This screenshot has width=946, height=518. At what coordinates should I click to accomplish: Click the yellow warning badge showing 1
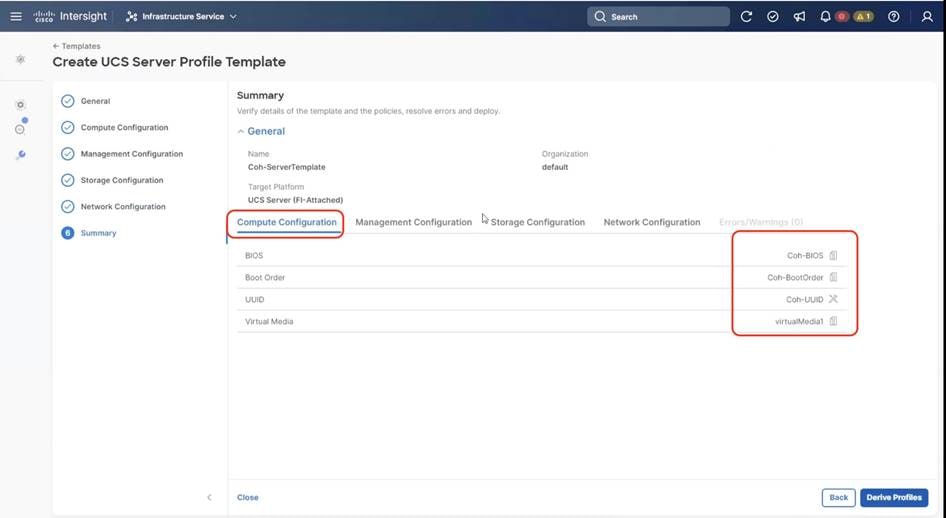click(x=863, y=16)
